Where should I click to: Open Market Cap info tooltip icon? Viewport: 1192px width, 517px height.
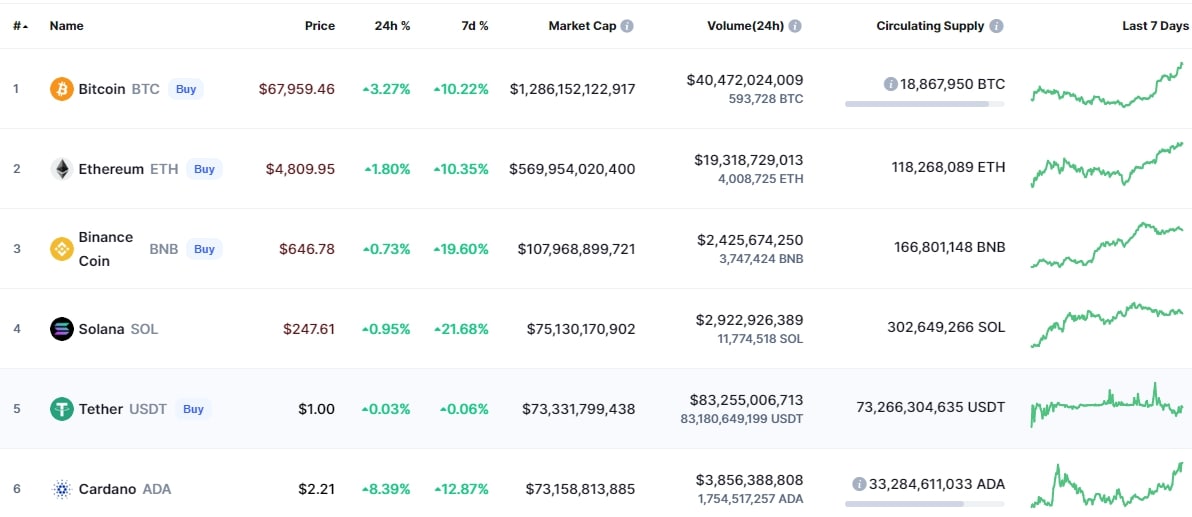pos(626,26)
